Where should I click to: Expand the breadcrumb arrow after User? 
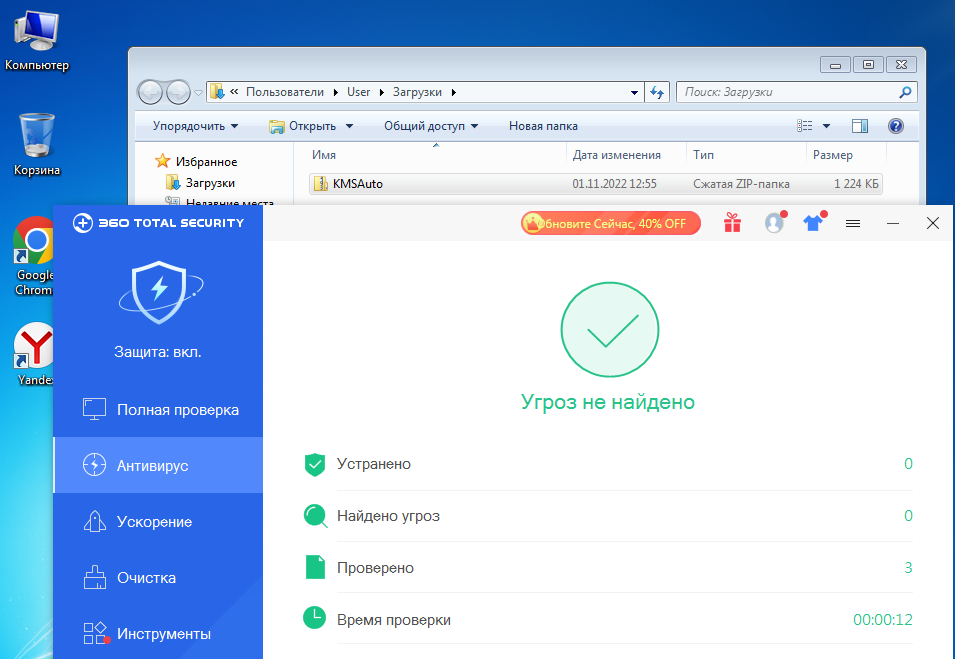pyautogui.click(x=382, y=93)
